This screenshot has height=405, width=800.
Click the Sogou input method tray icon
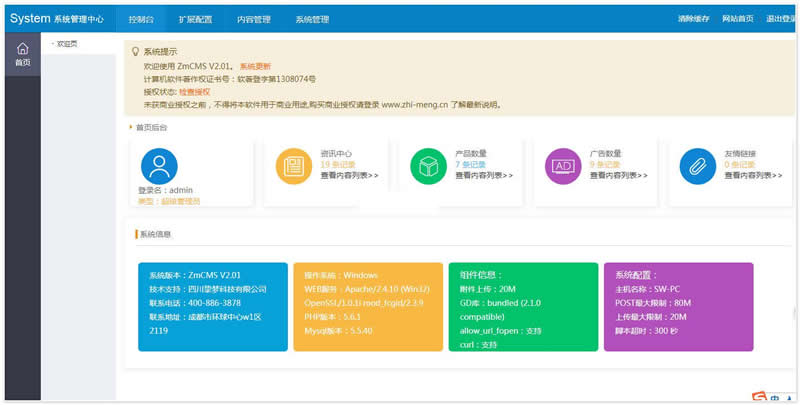click(761, 397)
